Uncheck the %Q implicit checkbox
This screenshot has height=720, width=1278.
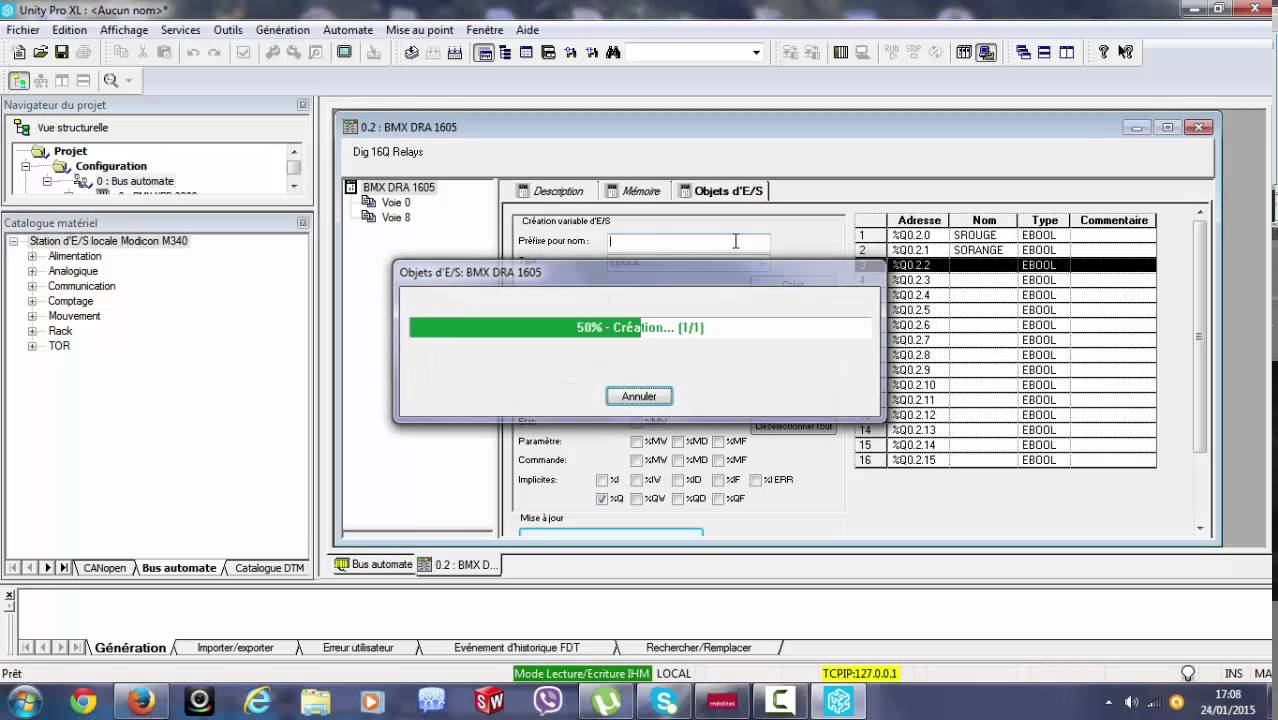602,498
